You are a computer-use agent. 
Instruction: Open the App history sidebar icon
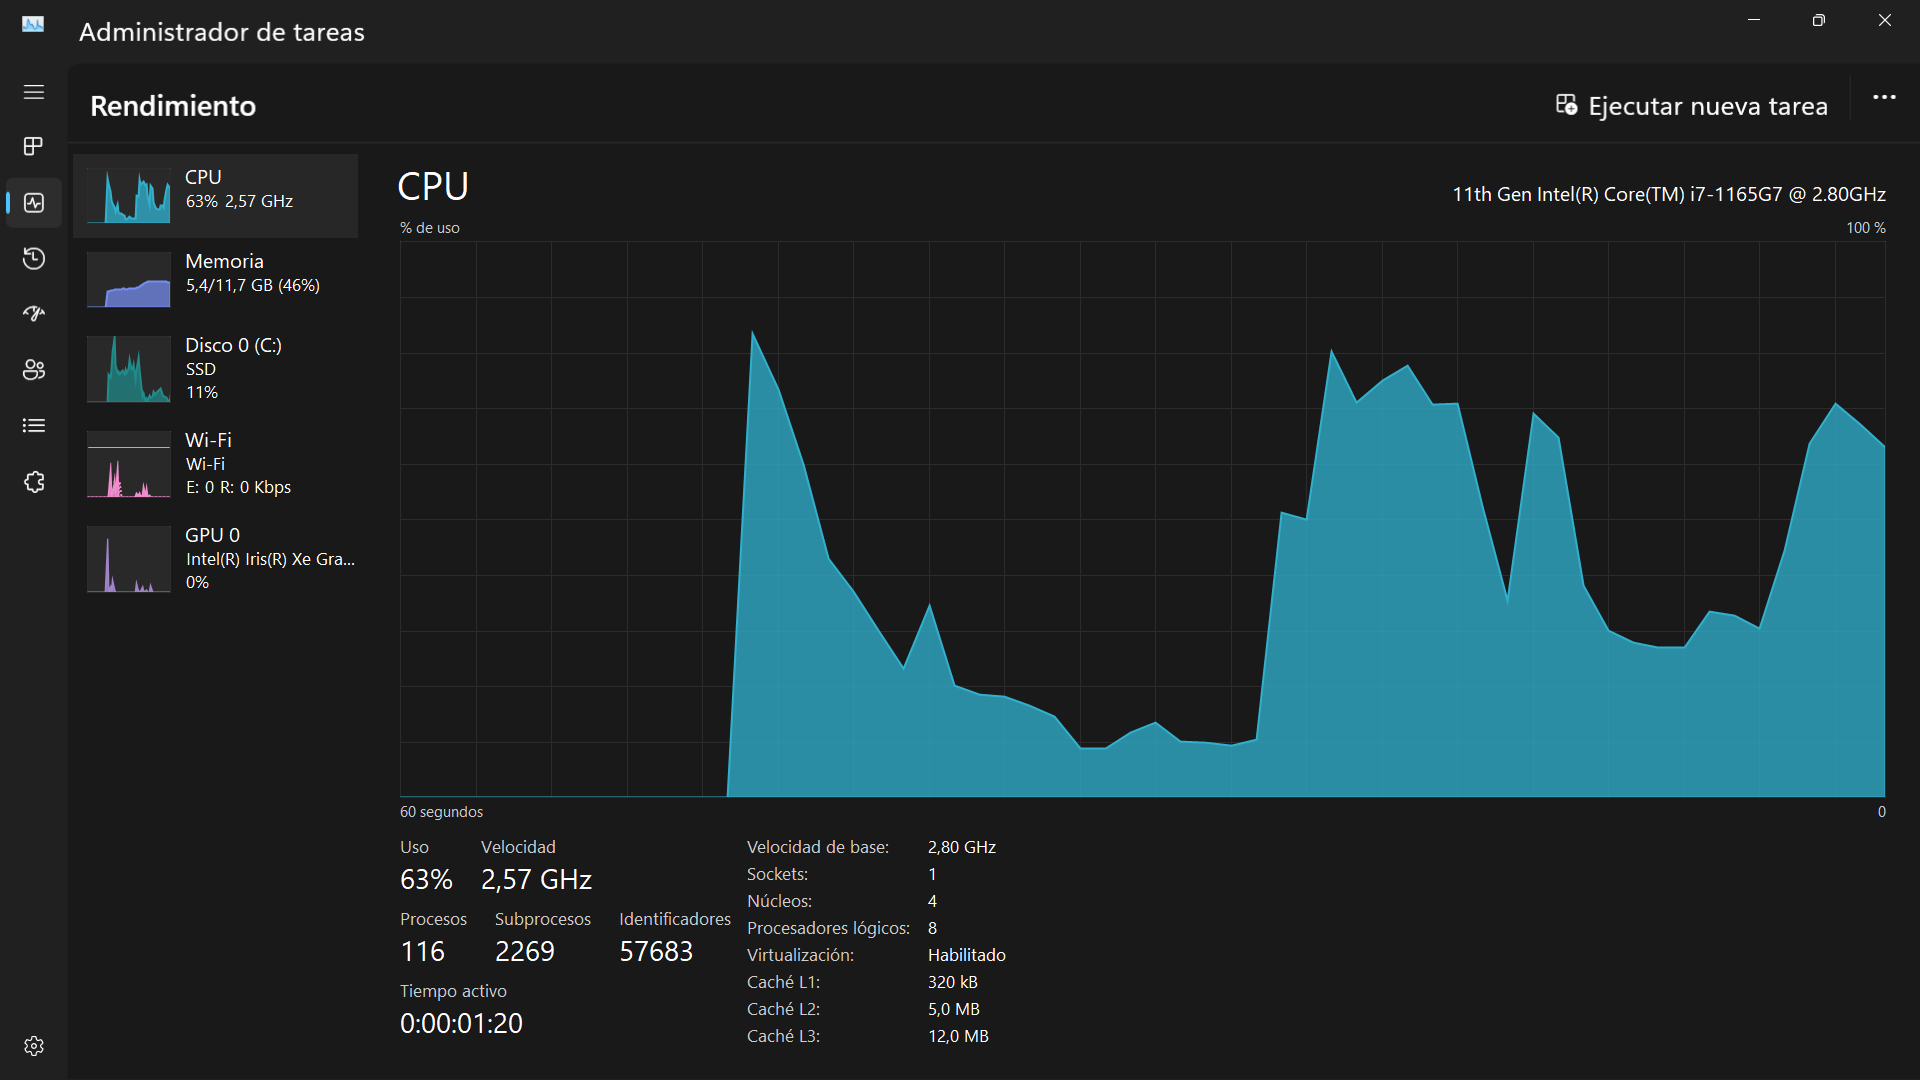[34, 259]
